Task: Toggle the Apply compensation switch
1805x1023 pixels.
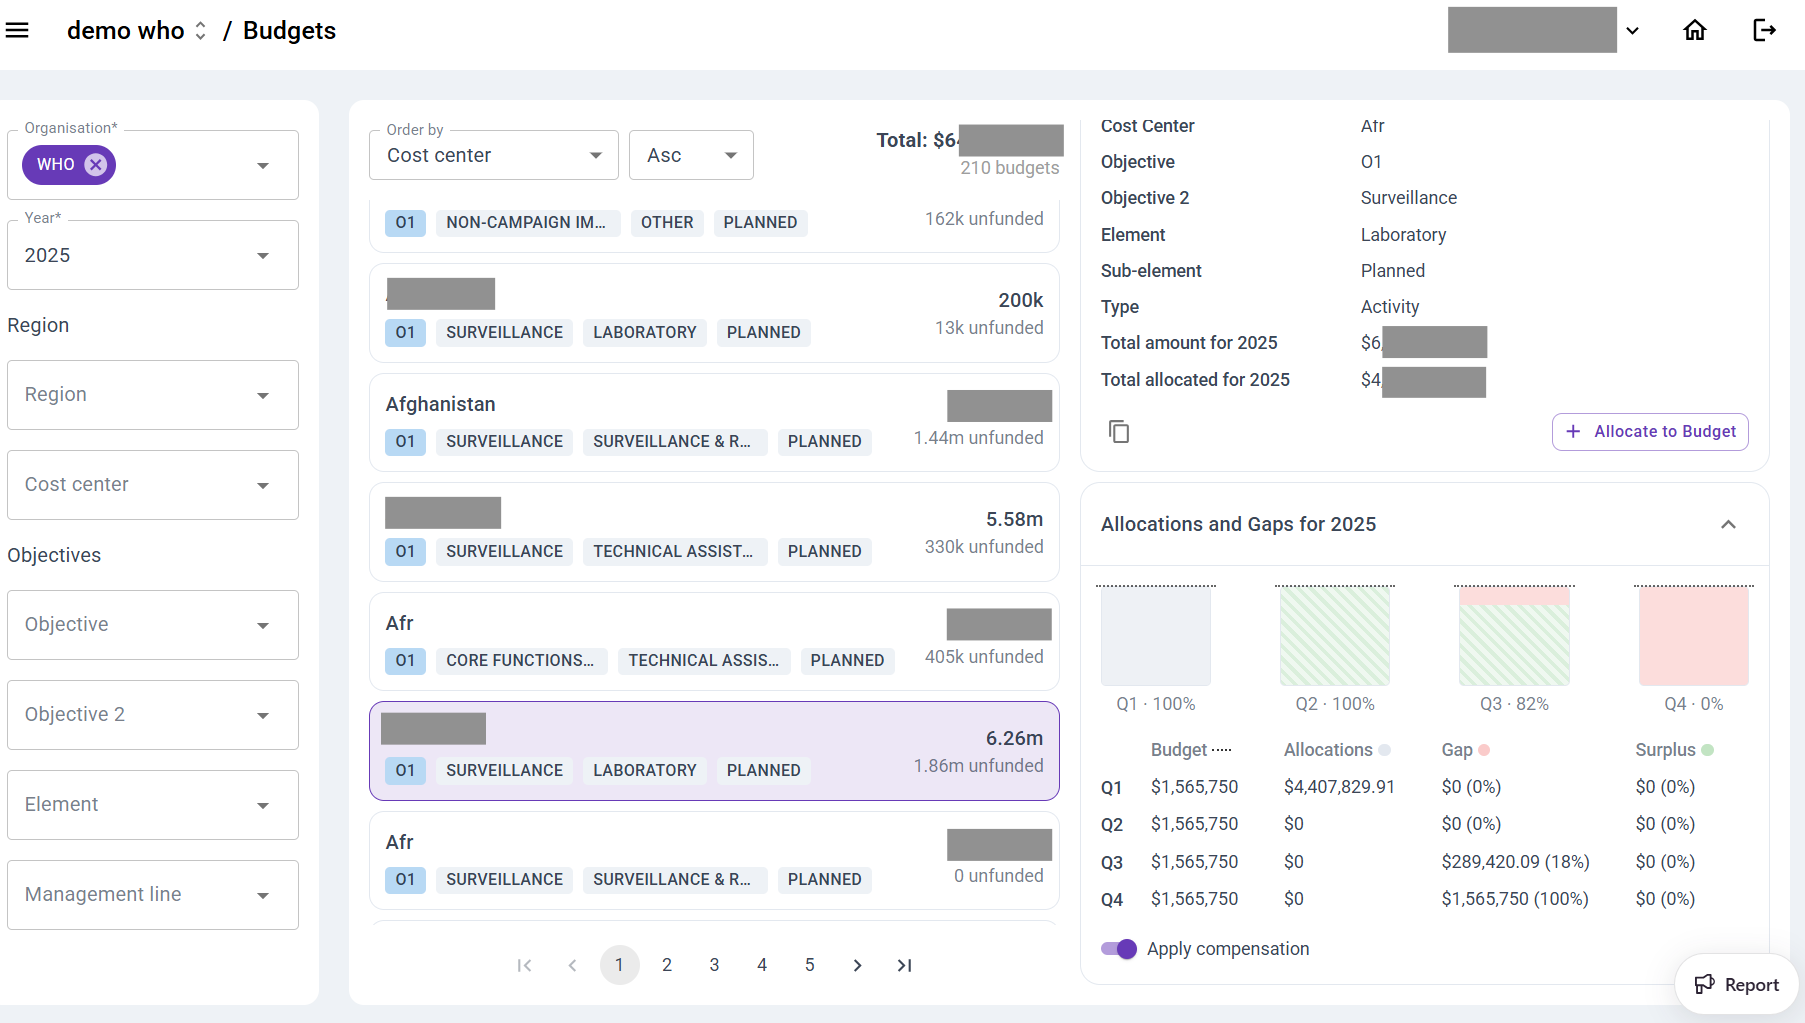Action: click(1118, 949)
